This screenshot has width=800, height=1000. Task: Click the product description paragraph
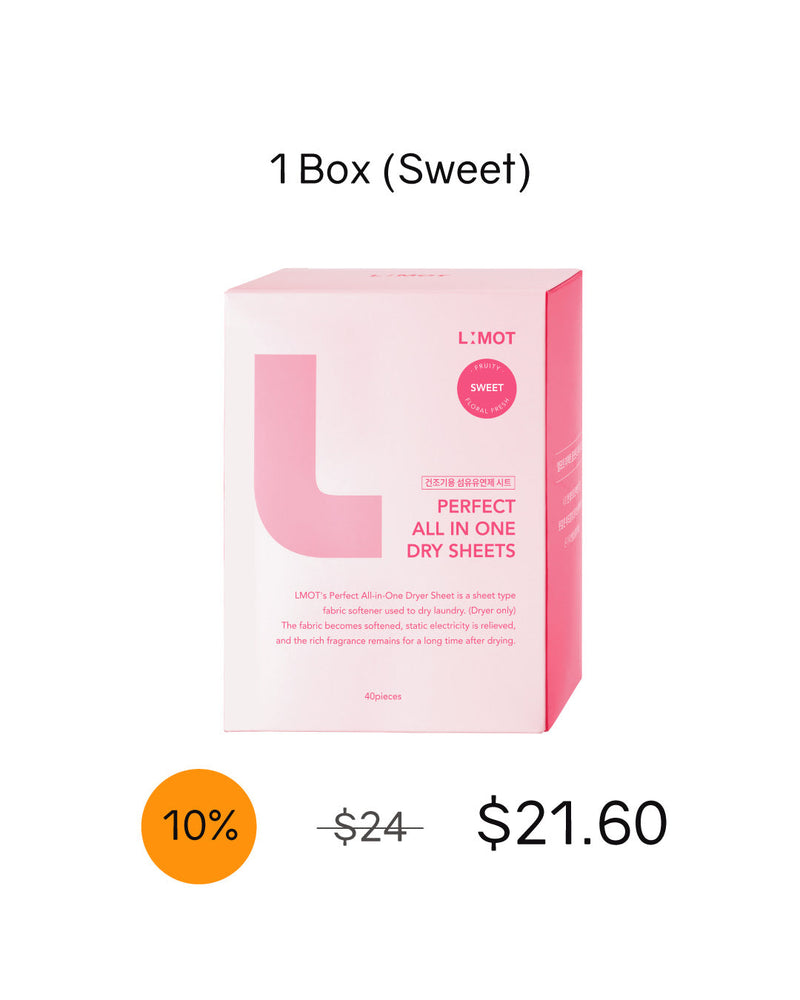pos(396,618)
